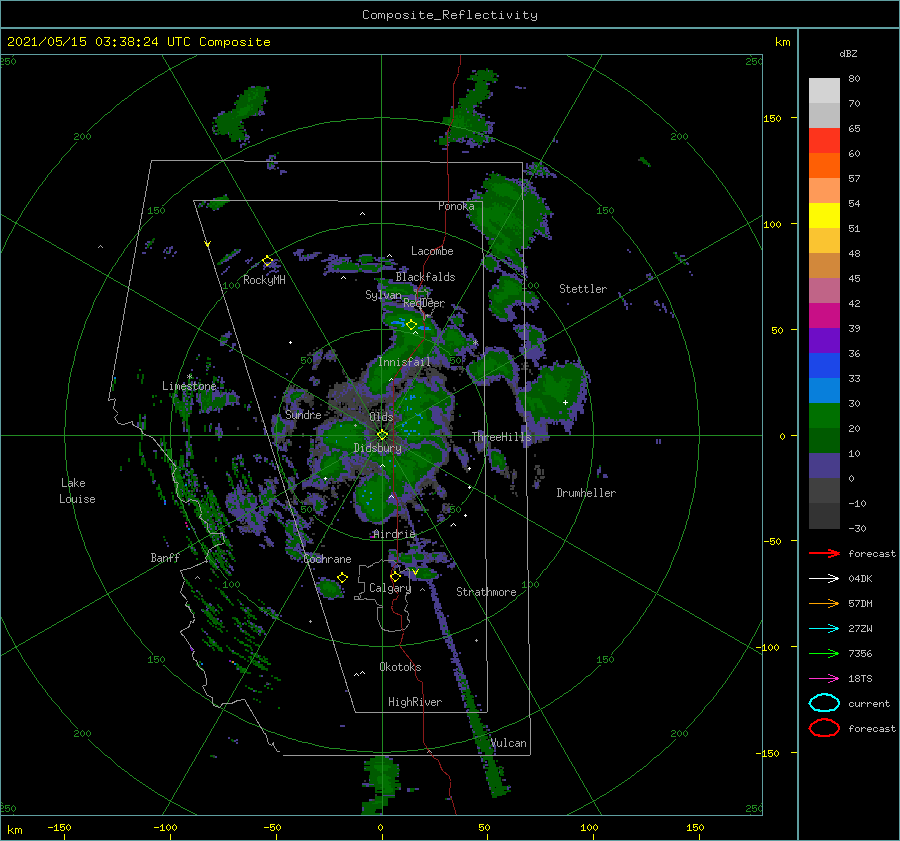Image resolution: width=900 pixels, height=841 pixels.
Task: Click the yellow diamond marker near RockyMH
Action: click(x=267, y=261)
